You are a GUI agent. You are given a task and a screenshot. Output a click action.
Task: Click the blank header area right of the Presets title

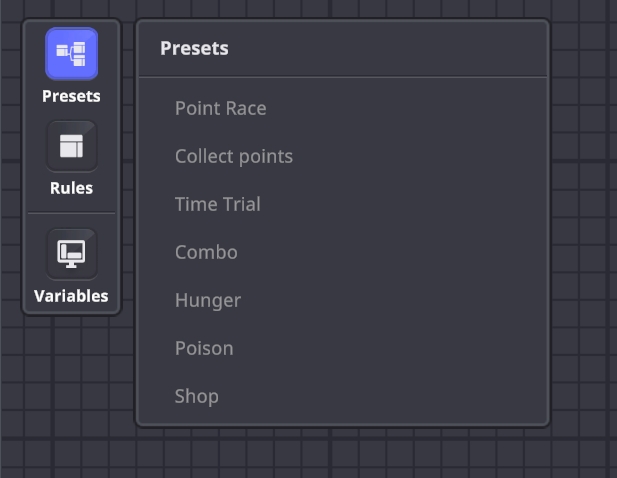tap(400, 48)
